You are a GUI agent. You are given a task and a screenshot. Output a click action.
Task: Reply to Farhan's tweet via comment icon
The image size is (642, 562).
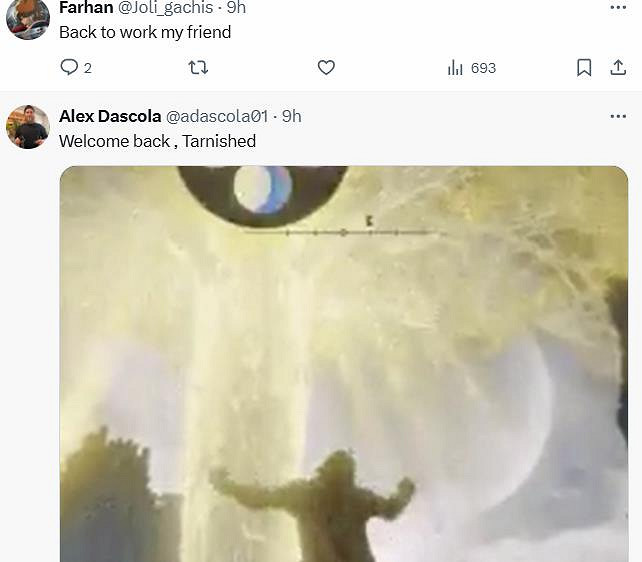coord(69,67)
